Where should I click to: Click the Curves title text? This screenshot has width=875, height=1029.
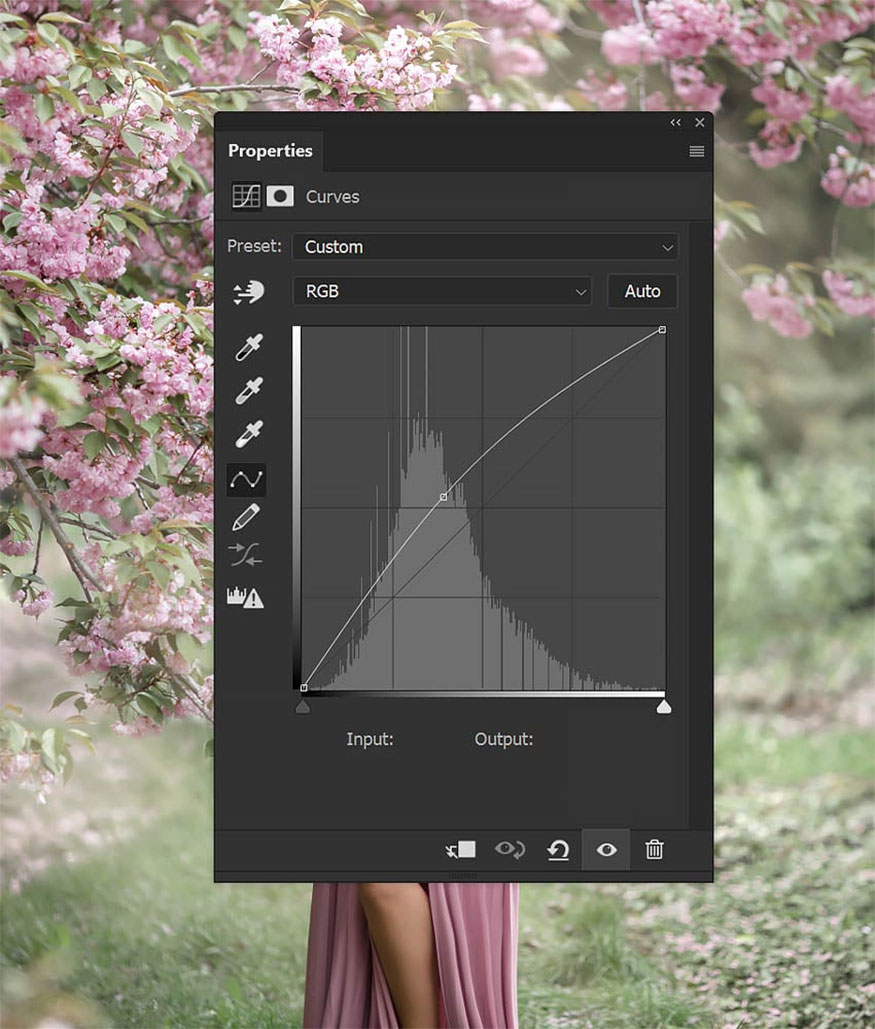pos(333,197)
